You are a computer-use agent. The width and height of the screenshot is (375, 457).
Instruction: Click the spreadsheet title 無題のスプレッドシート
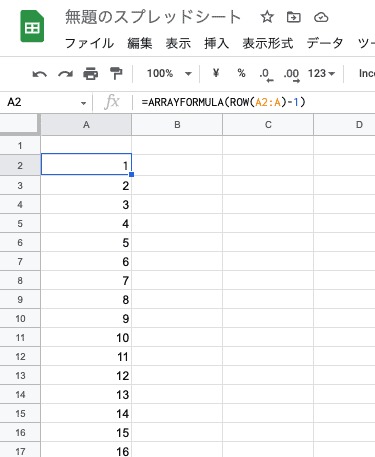point(153,17)
